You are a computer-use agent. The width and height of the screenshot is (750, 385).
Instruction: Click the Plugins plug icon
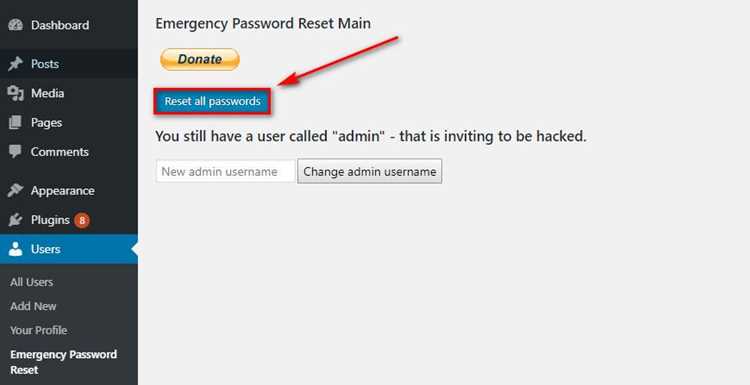click(x=15, y=220)
